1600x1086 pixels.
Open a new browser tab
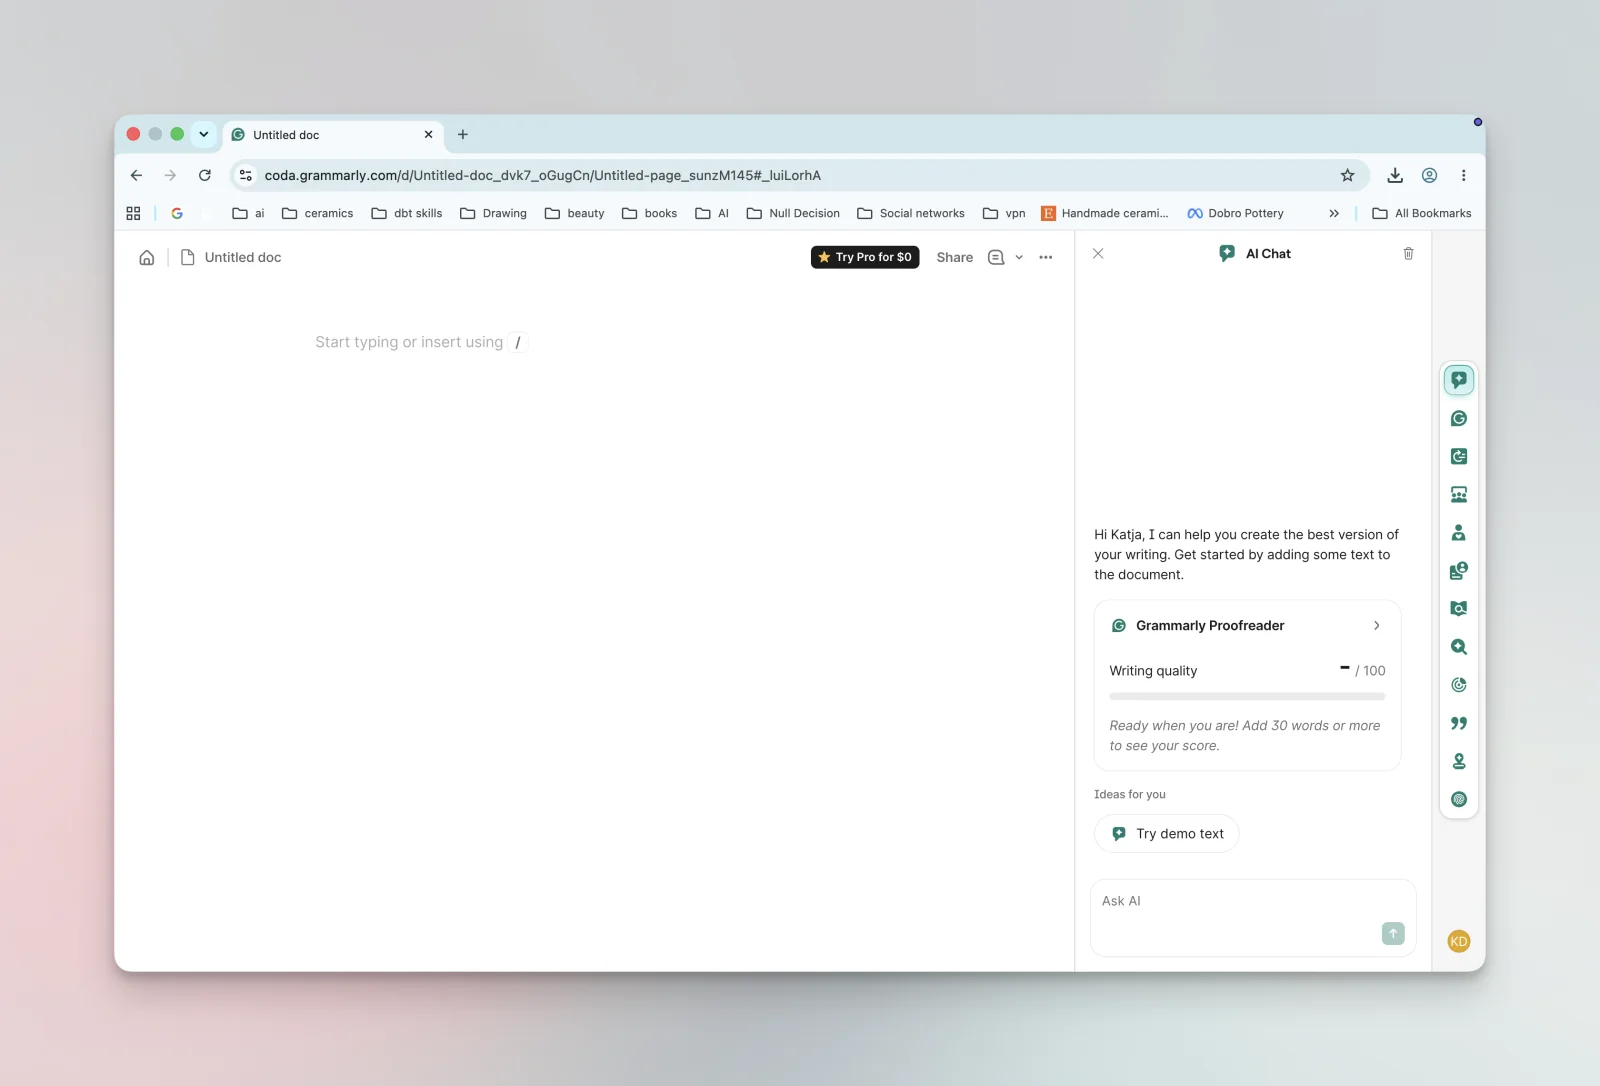click(463, 135)
